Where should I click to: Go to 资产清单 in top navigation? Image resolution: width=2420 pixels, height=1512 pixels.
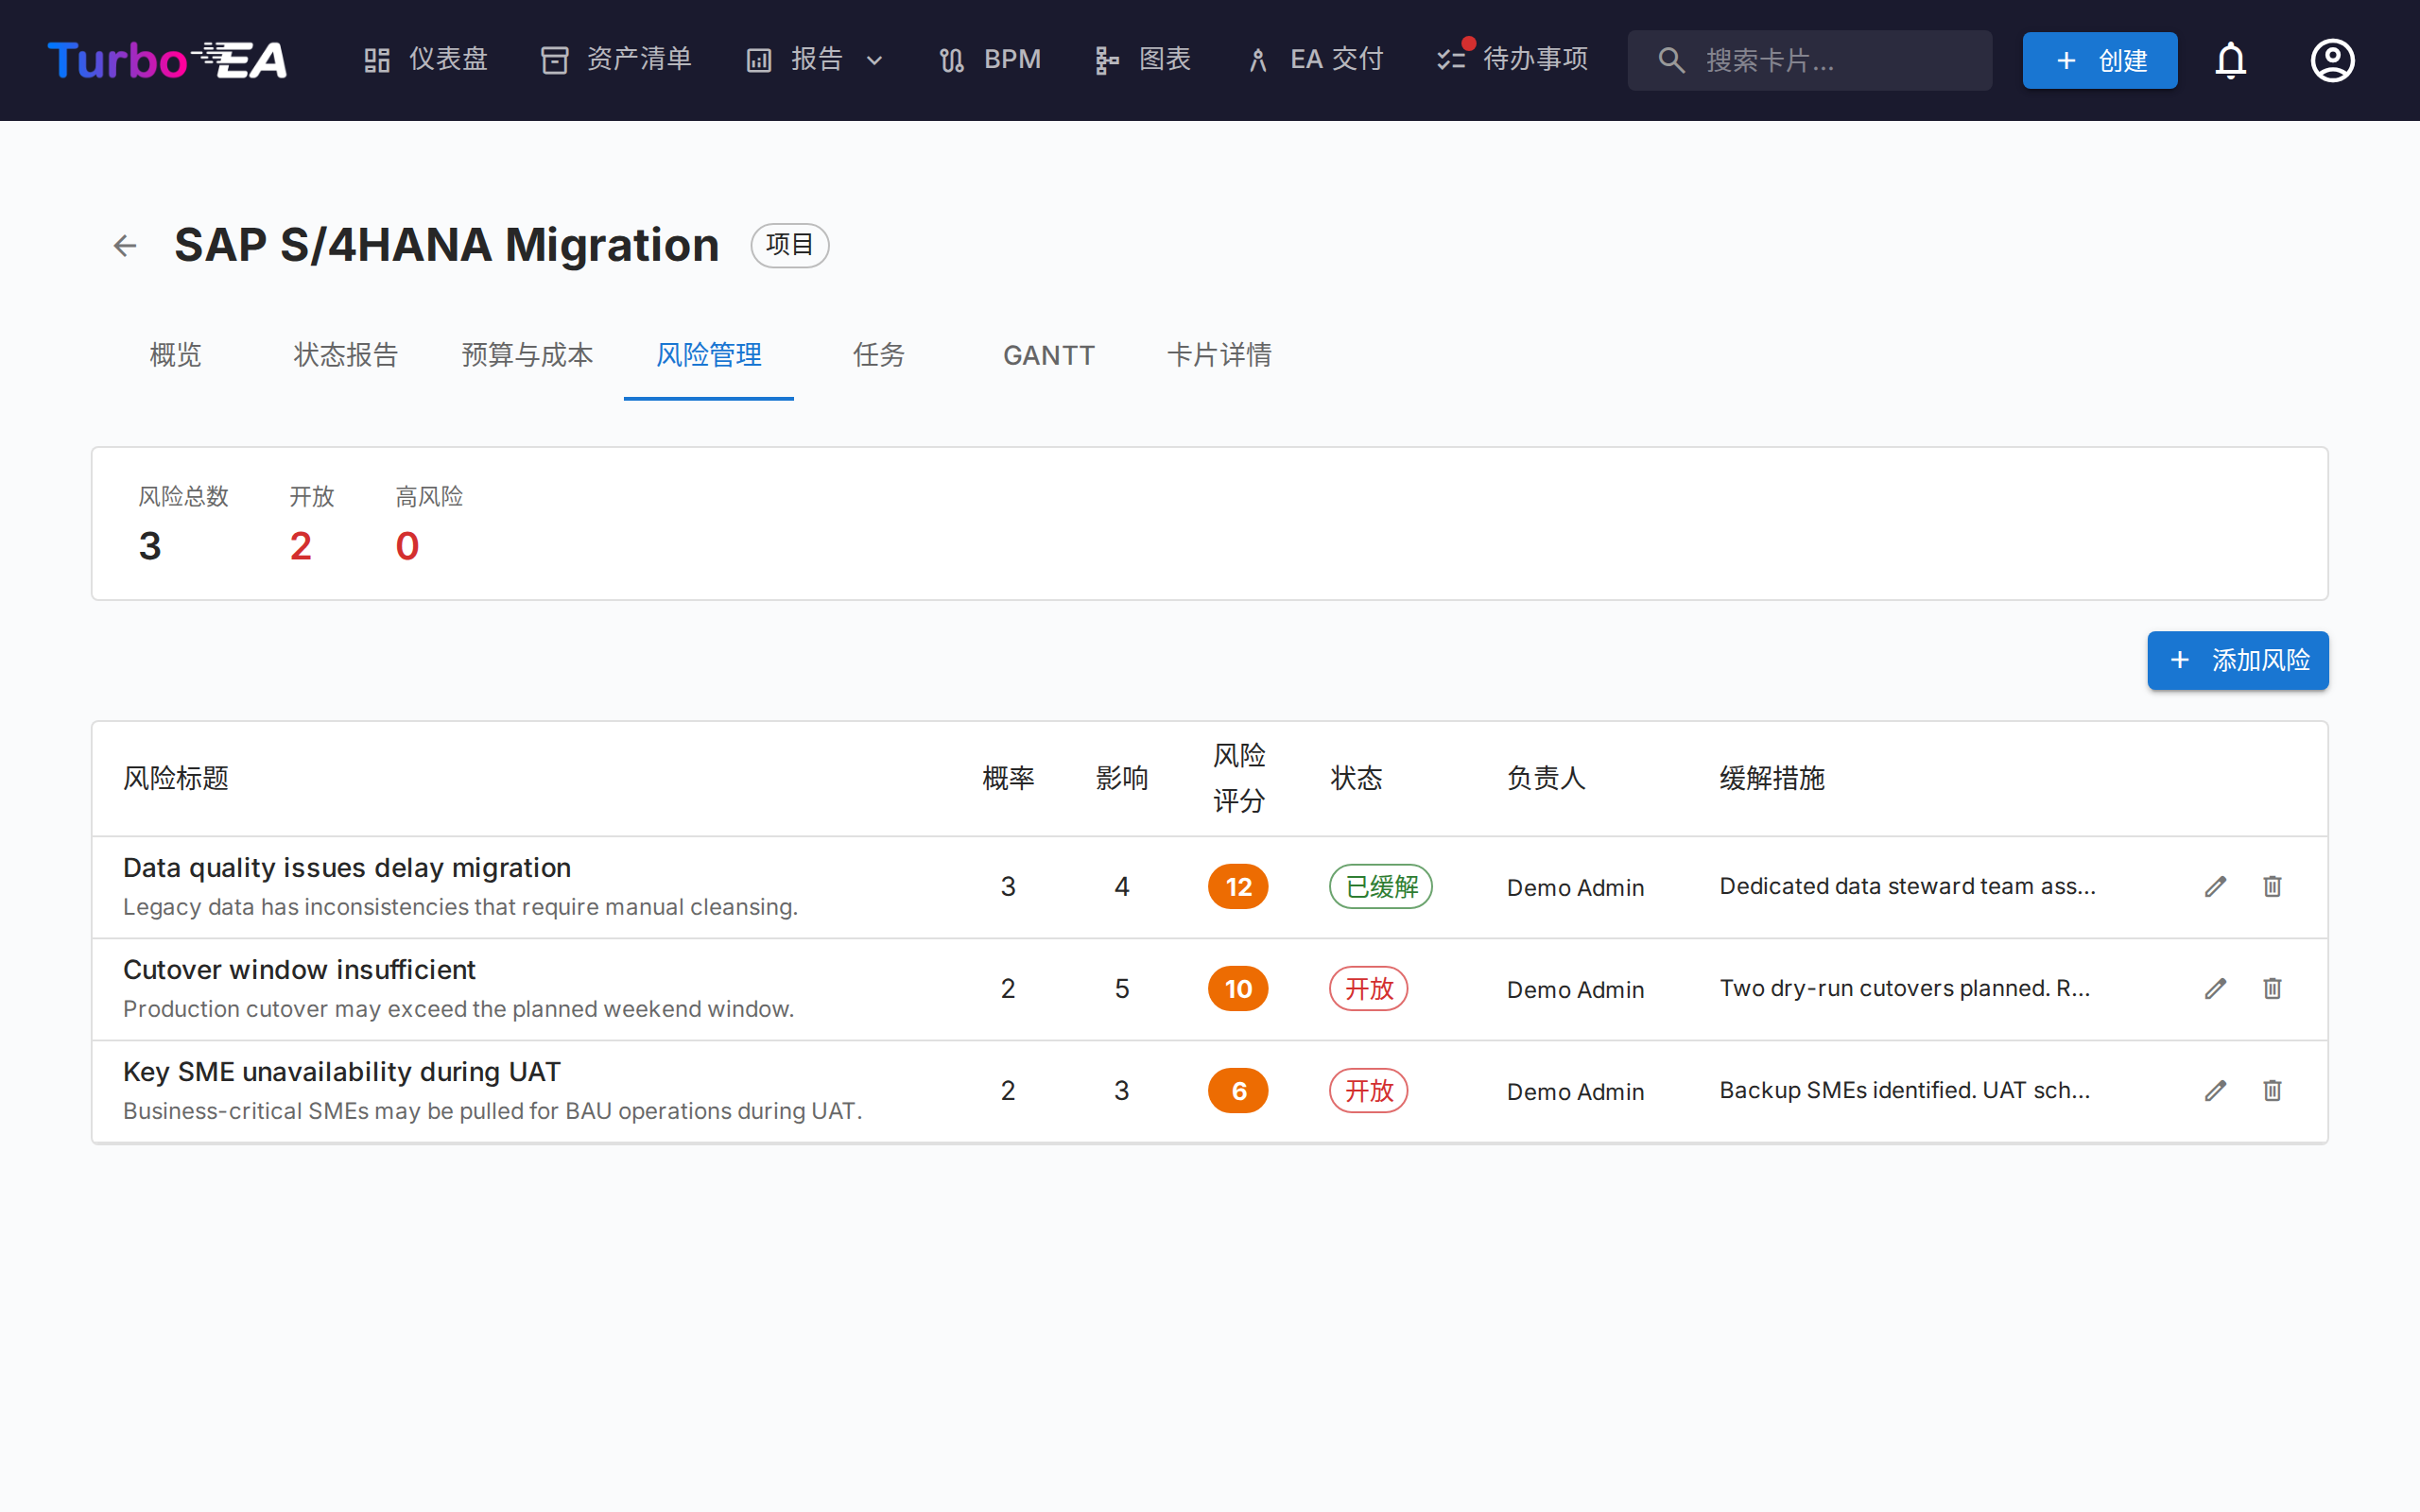point(616,61)
